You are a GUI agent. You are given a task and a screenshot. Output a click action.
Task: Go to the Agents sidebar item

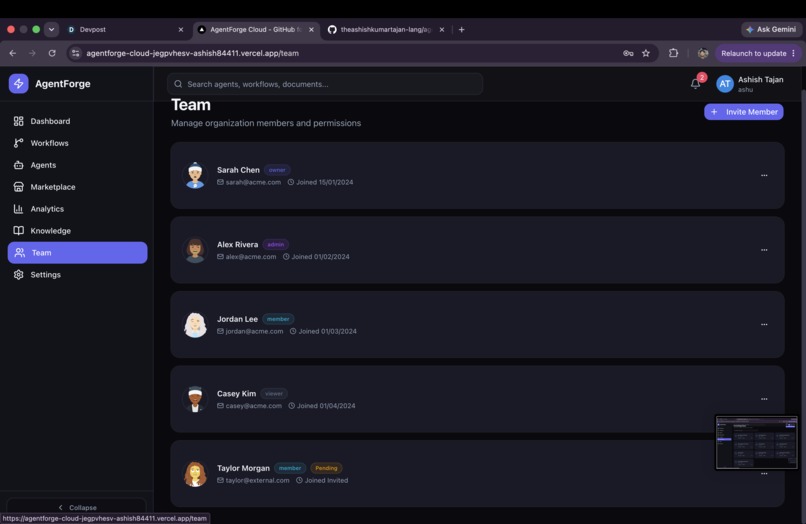coord(77,165)
